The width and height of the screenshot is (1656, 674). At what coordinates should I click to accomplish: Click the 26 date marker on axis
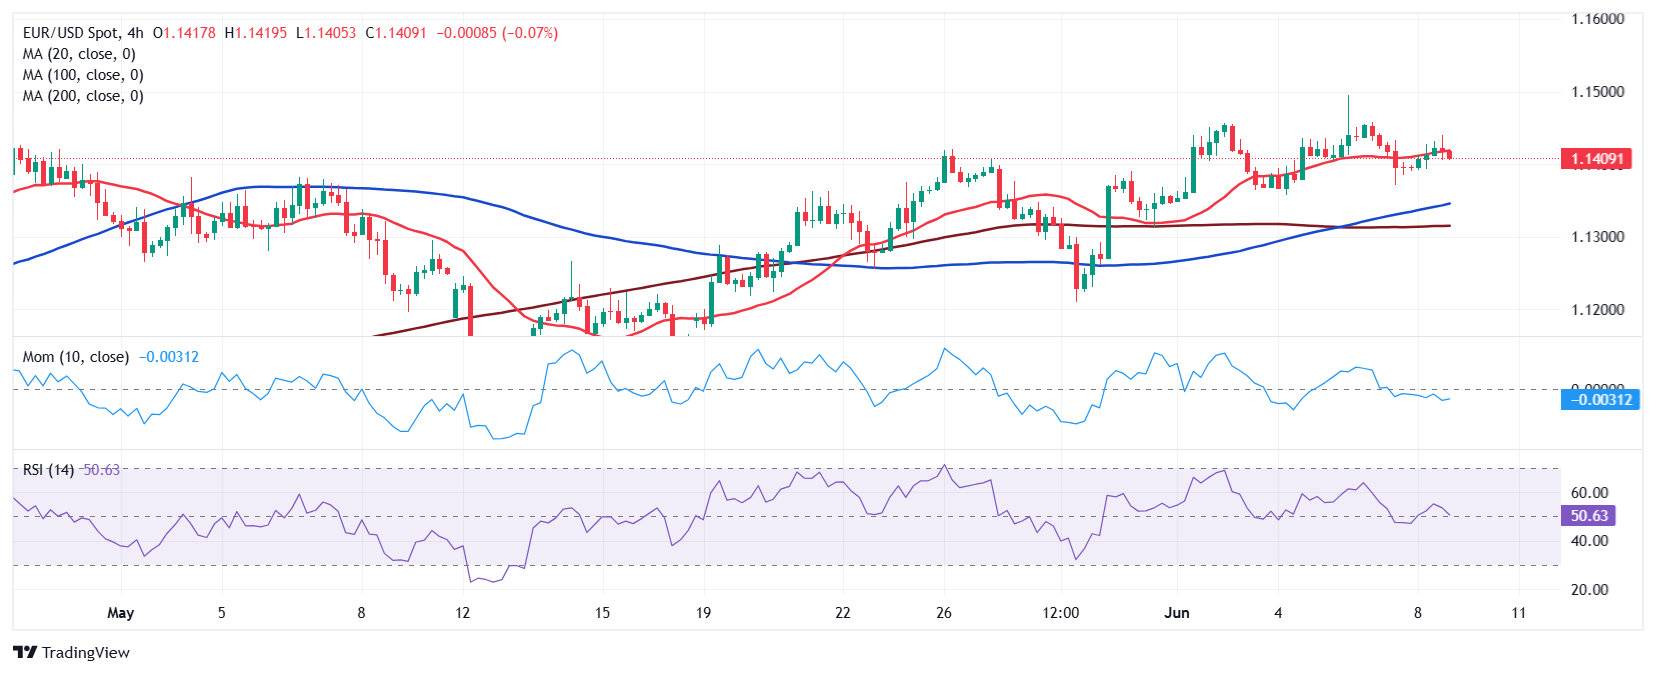pos(944,613)
